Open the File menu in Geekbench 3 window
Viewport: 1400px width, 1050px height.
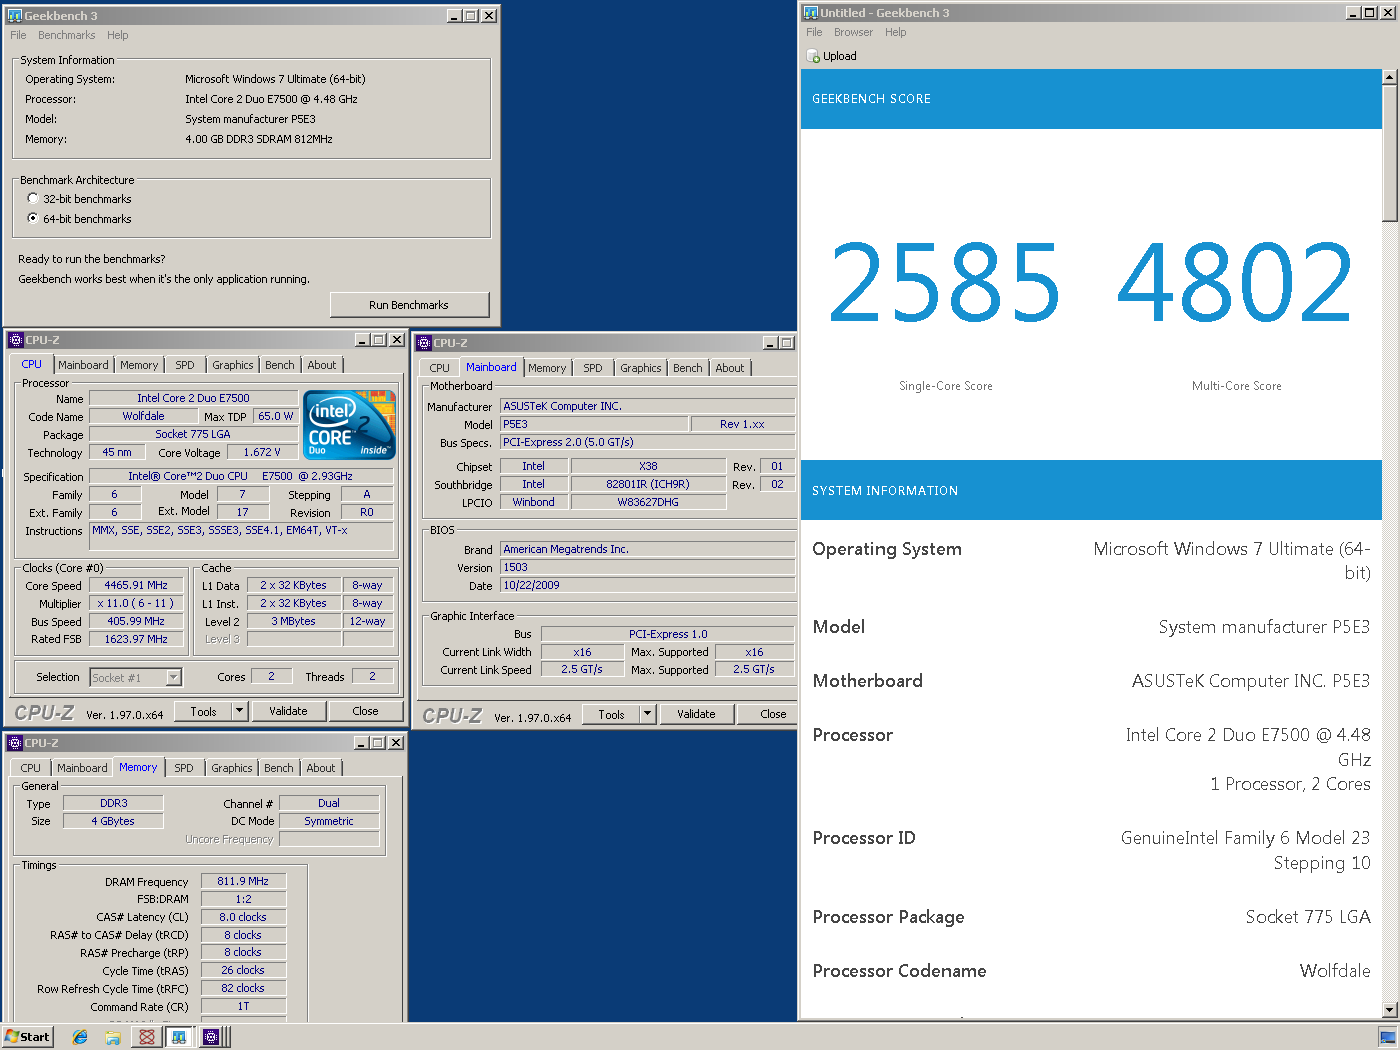pos(18,35)
